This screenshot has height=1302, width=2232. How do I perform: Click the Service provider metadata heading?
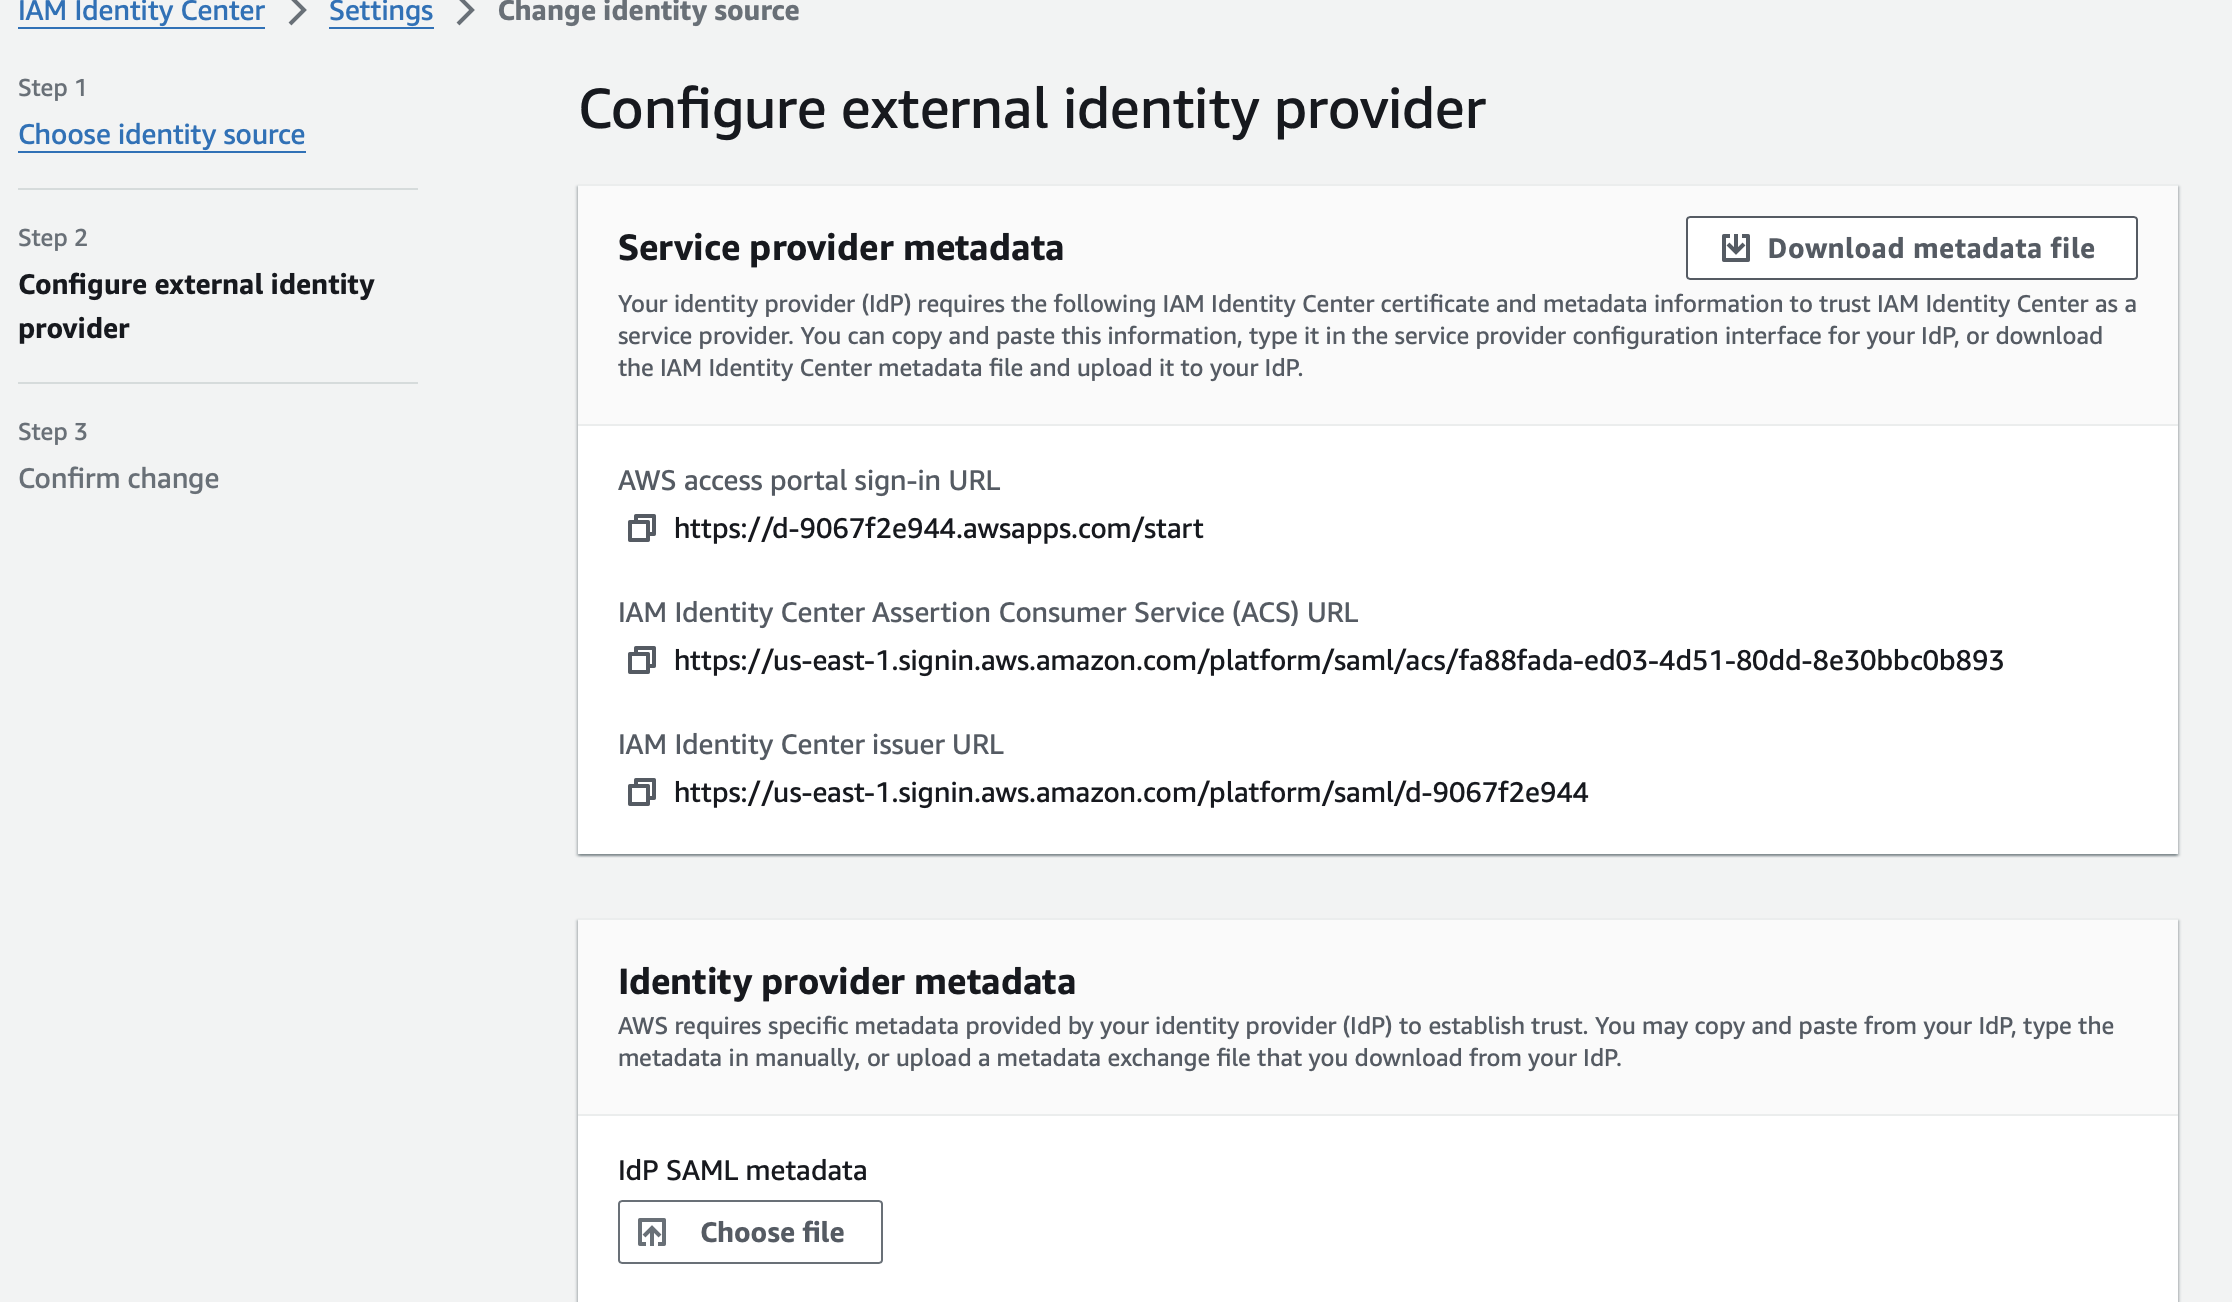(x=841, y=247)
